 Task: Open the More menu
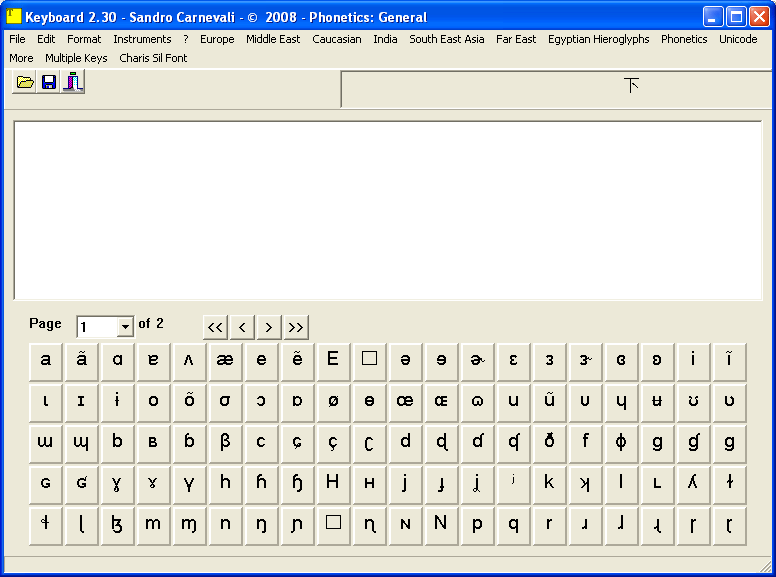tap(21, 58)
